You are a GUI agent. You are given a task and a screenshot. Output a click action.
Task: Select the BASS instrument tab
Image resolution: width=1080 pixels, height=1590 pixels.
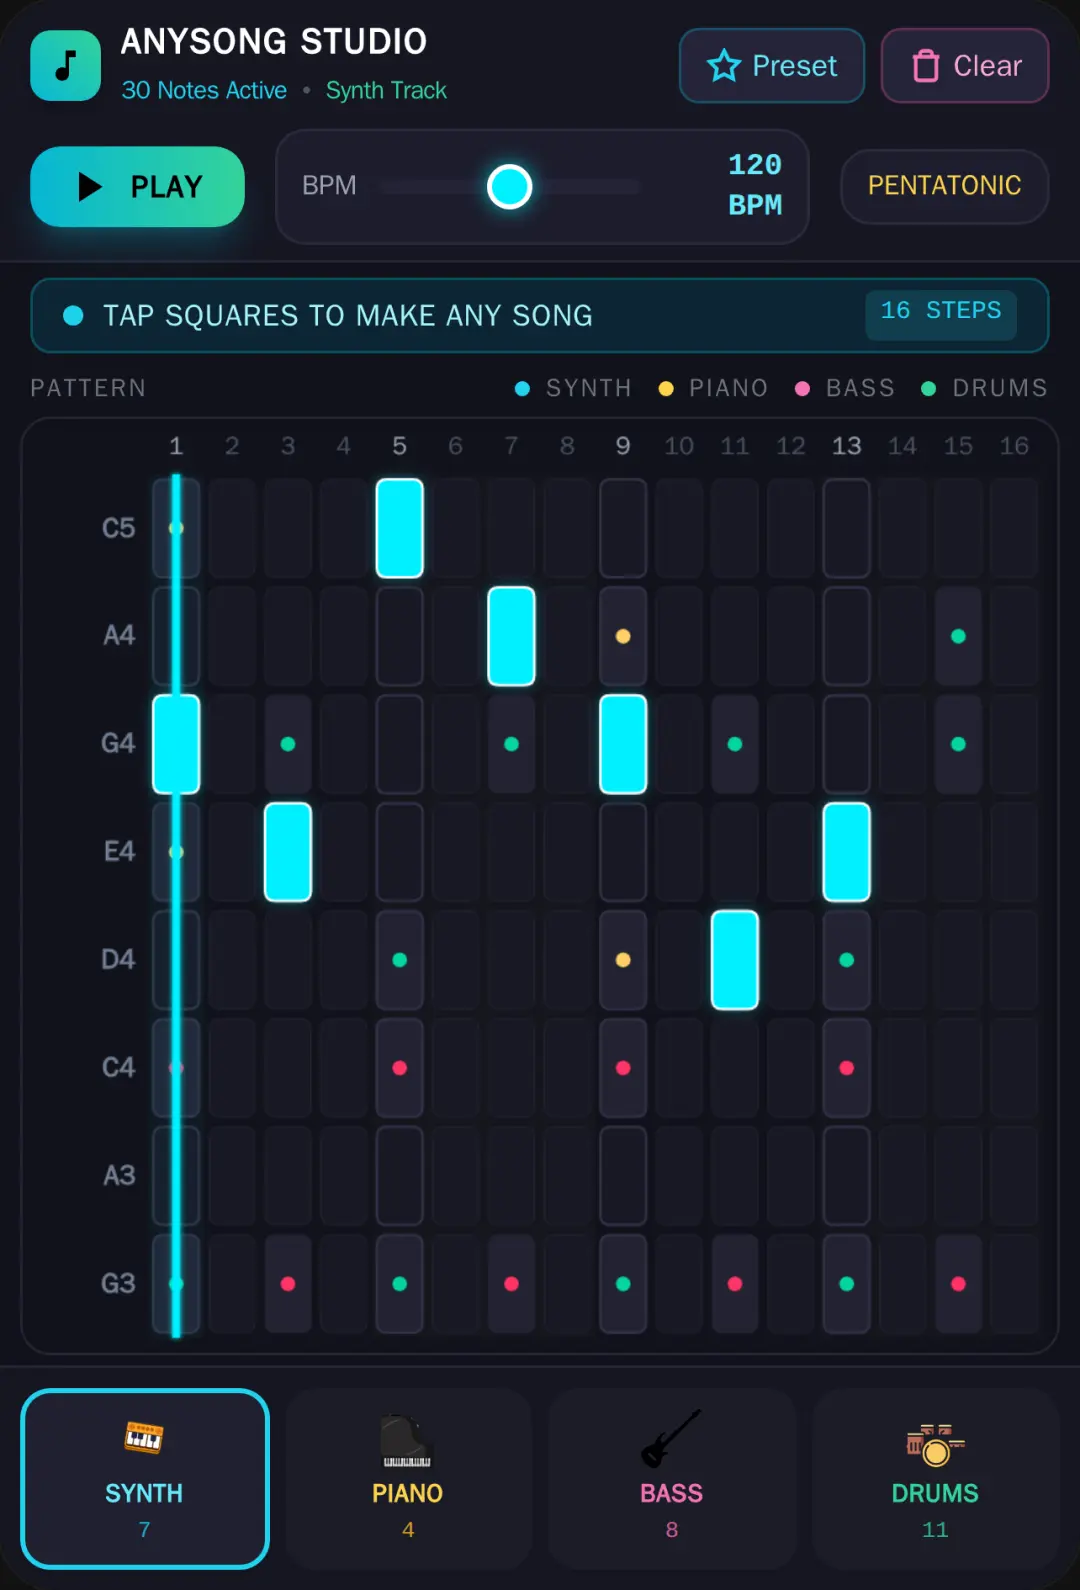(672, 1479)
